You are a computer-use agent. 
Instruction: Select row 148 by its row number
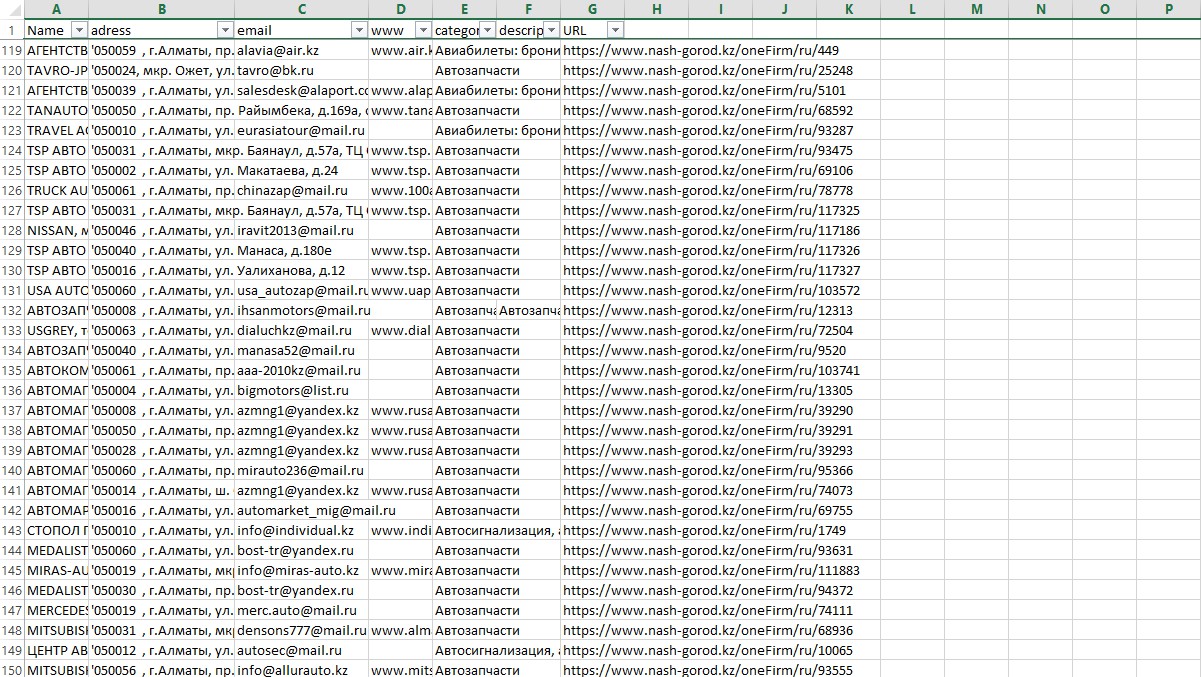(12, 630)
